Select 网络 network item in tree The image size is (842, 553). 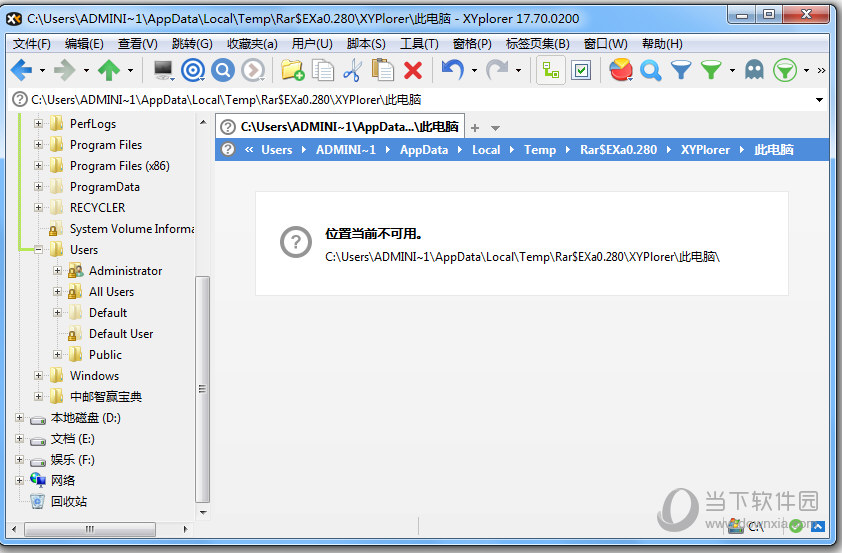63,481
